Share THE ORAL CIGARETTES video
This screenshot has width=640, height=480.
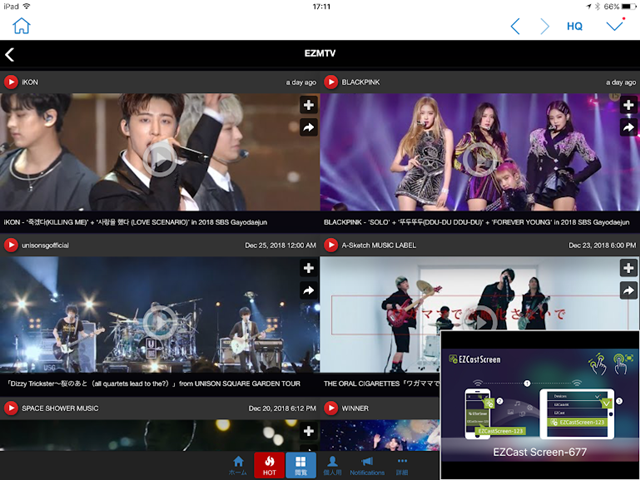click(629, 291)
